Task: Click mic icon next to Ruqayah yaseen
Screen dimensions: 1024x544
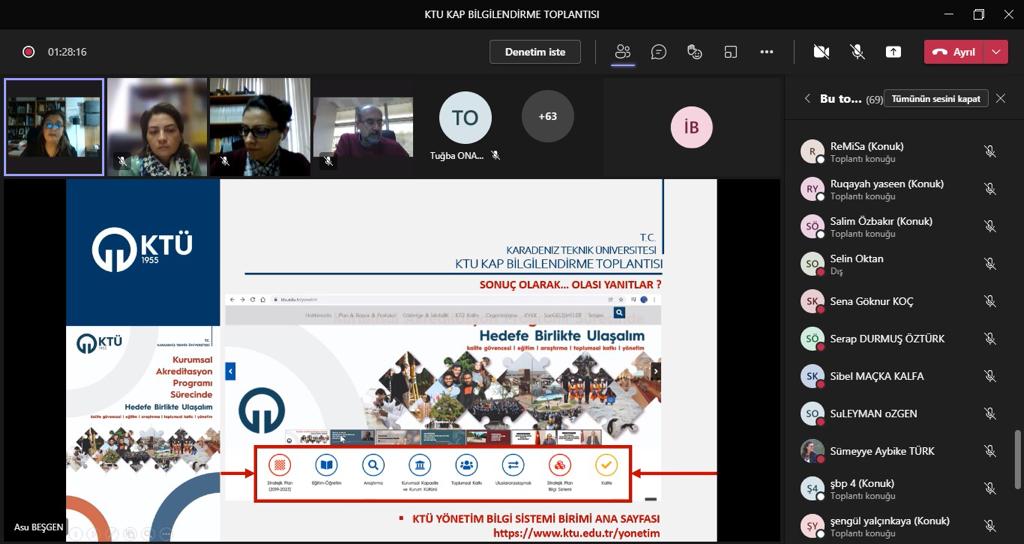Action: pos(990,189)
